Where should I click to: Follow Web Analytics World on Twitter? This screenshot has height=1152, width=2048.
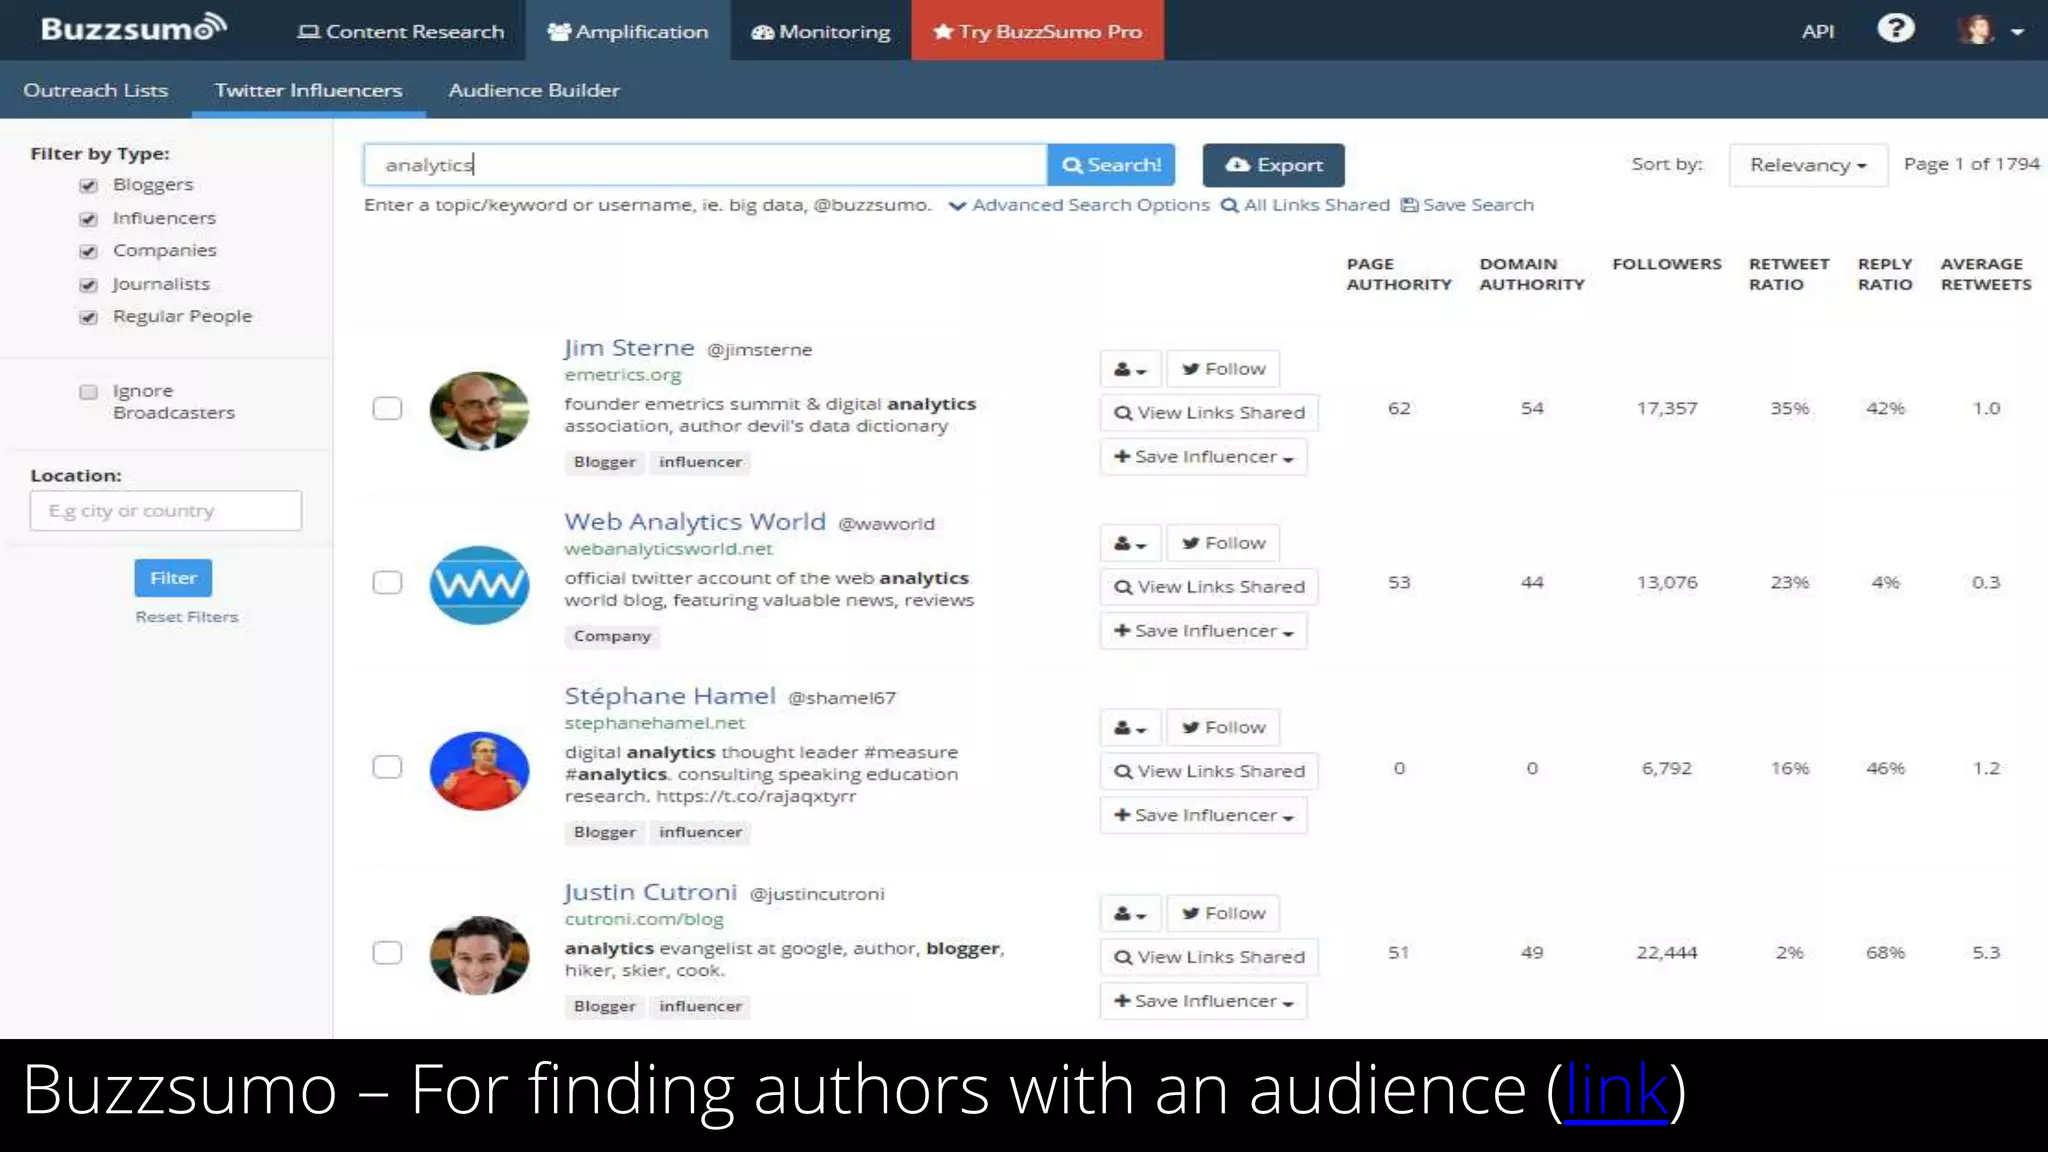(1223, 543)
